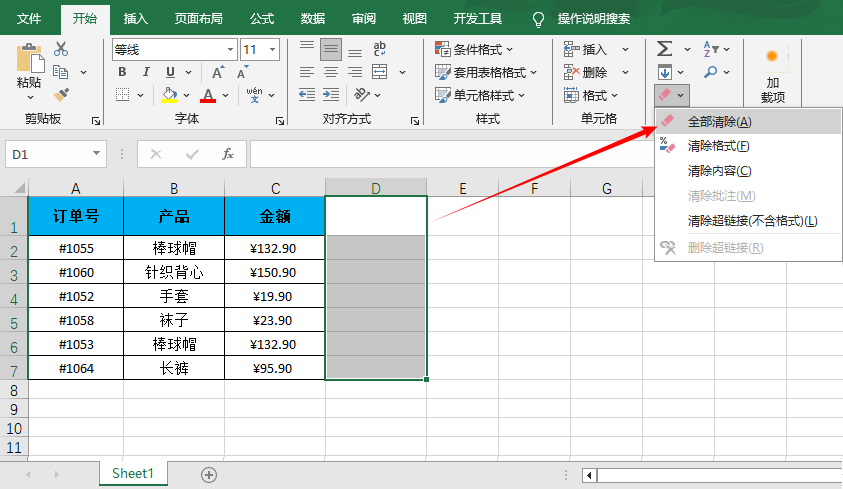Center text horizontally

(x=331, y=72)
